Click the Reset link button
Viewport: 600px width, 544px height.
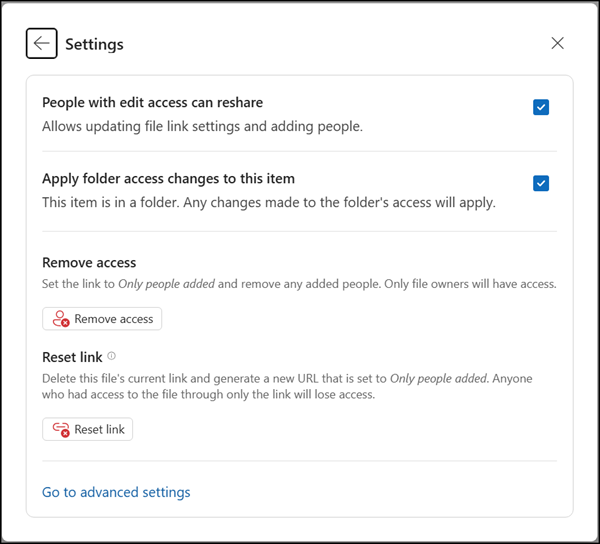coord(87,429)
